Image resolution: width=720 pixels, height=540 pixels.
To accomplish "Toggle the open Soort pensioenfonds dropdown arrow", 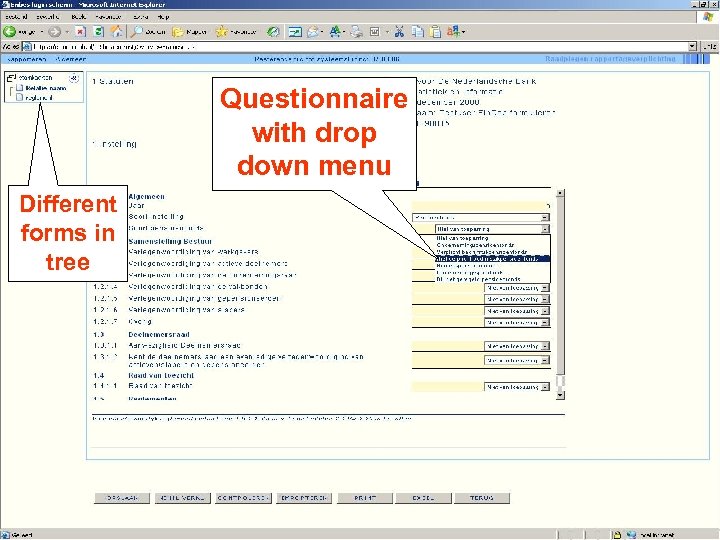I will tap(545, 229).
